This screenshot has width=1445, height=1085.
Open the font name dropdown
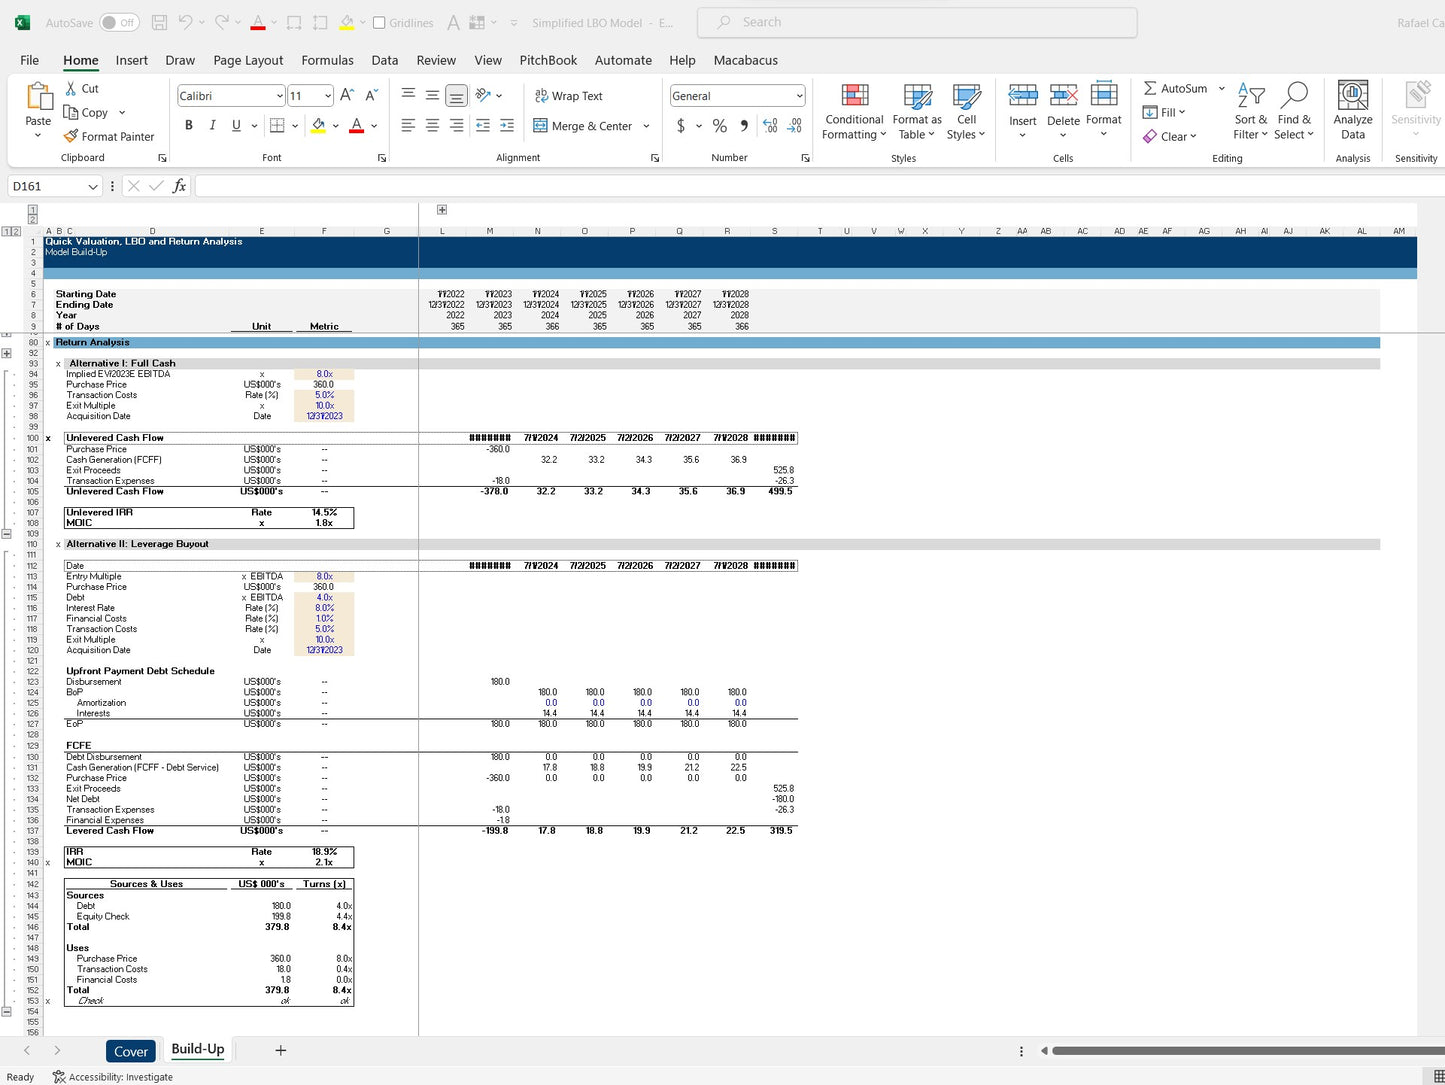[x=279, y=96]
